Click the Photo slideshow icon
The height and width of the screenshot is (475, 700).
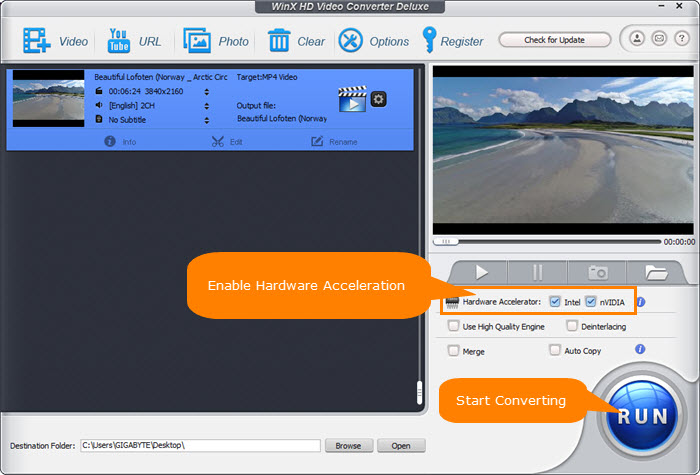197,41
